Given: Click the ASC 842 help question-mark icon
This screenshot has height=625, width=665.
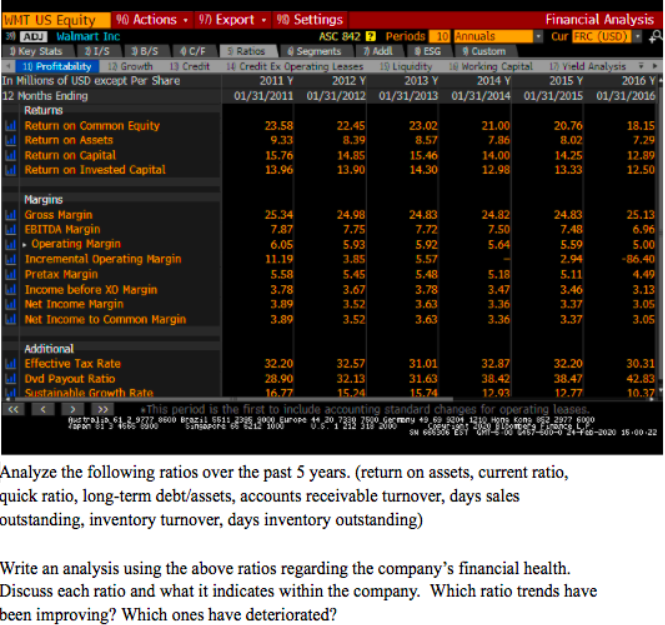Looking at the screenshot, I should (x=370, y=36).
